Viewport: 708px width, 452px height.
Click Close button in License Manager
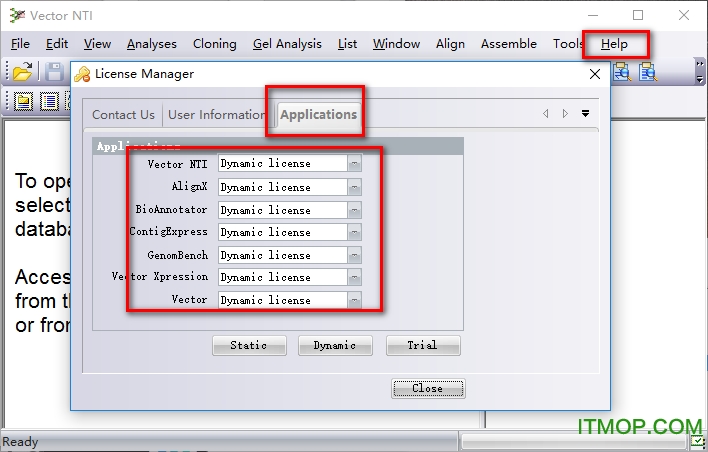[x=427, y=388]
